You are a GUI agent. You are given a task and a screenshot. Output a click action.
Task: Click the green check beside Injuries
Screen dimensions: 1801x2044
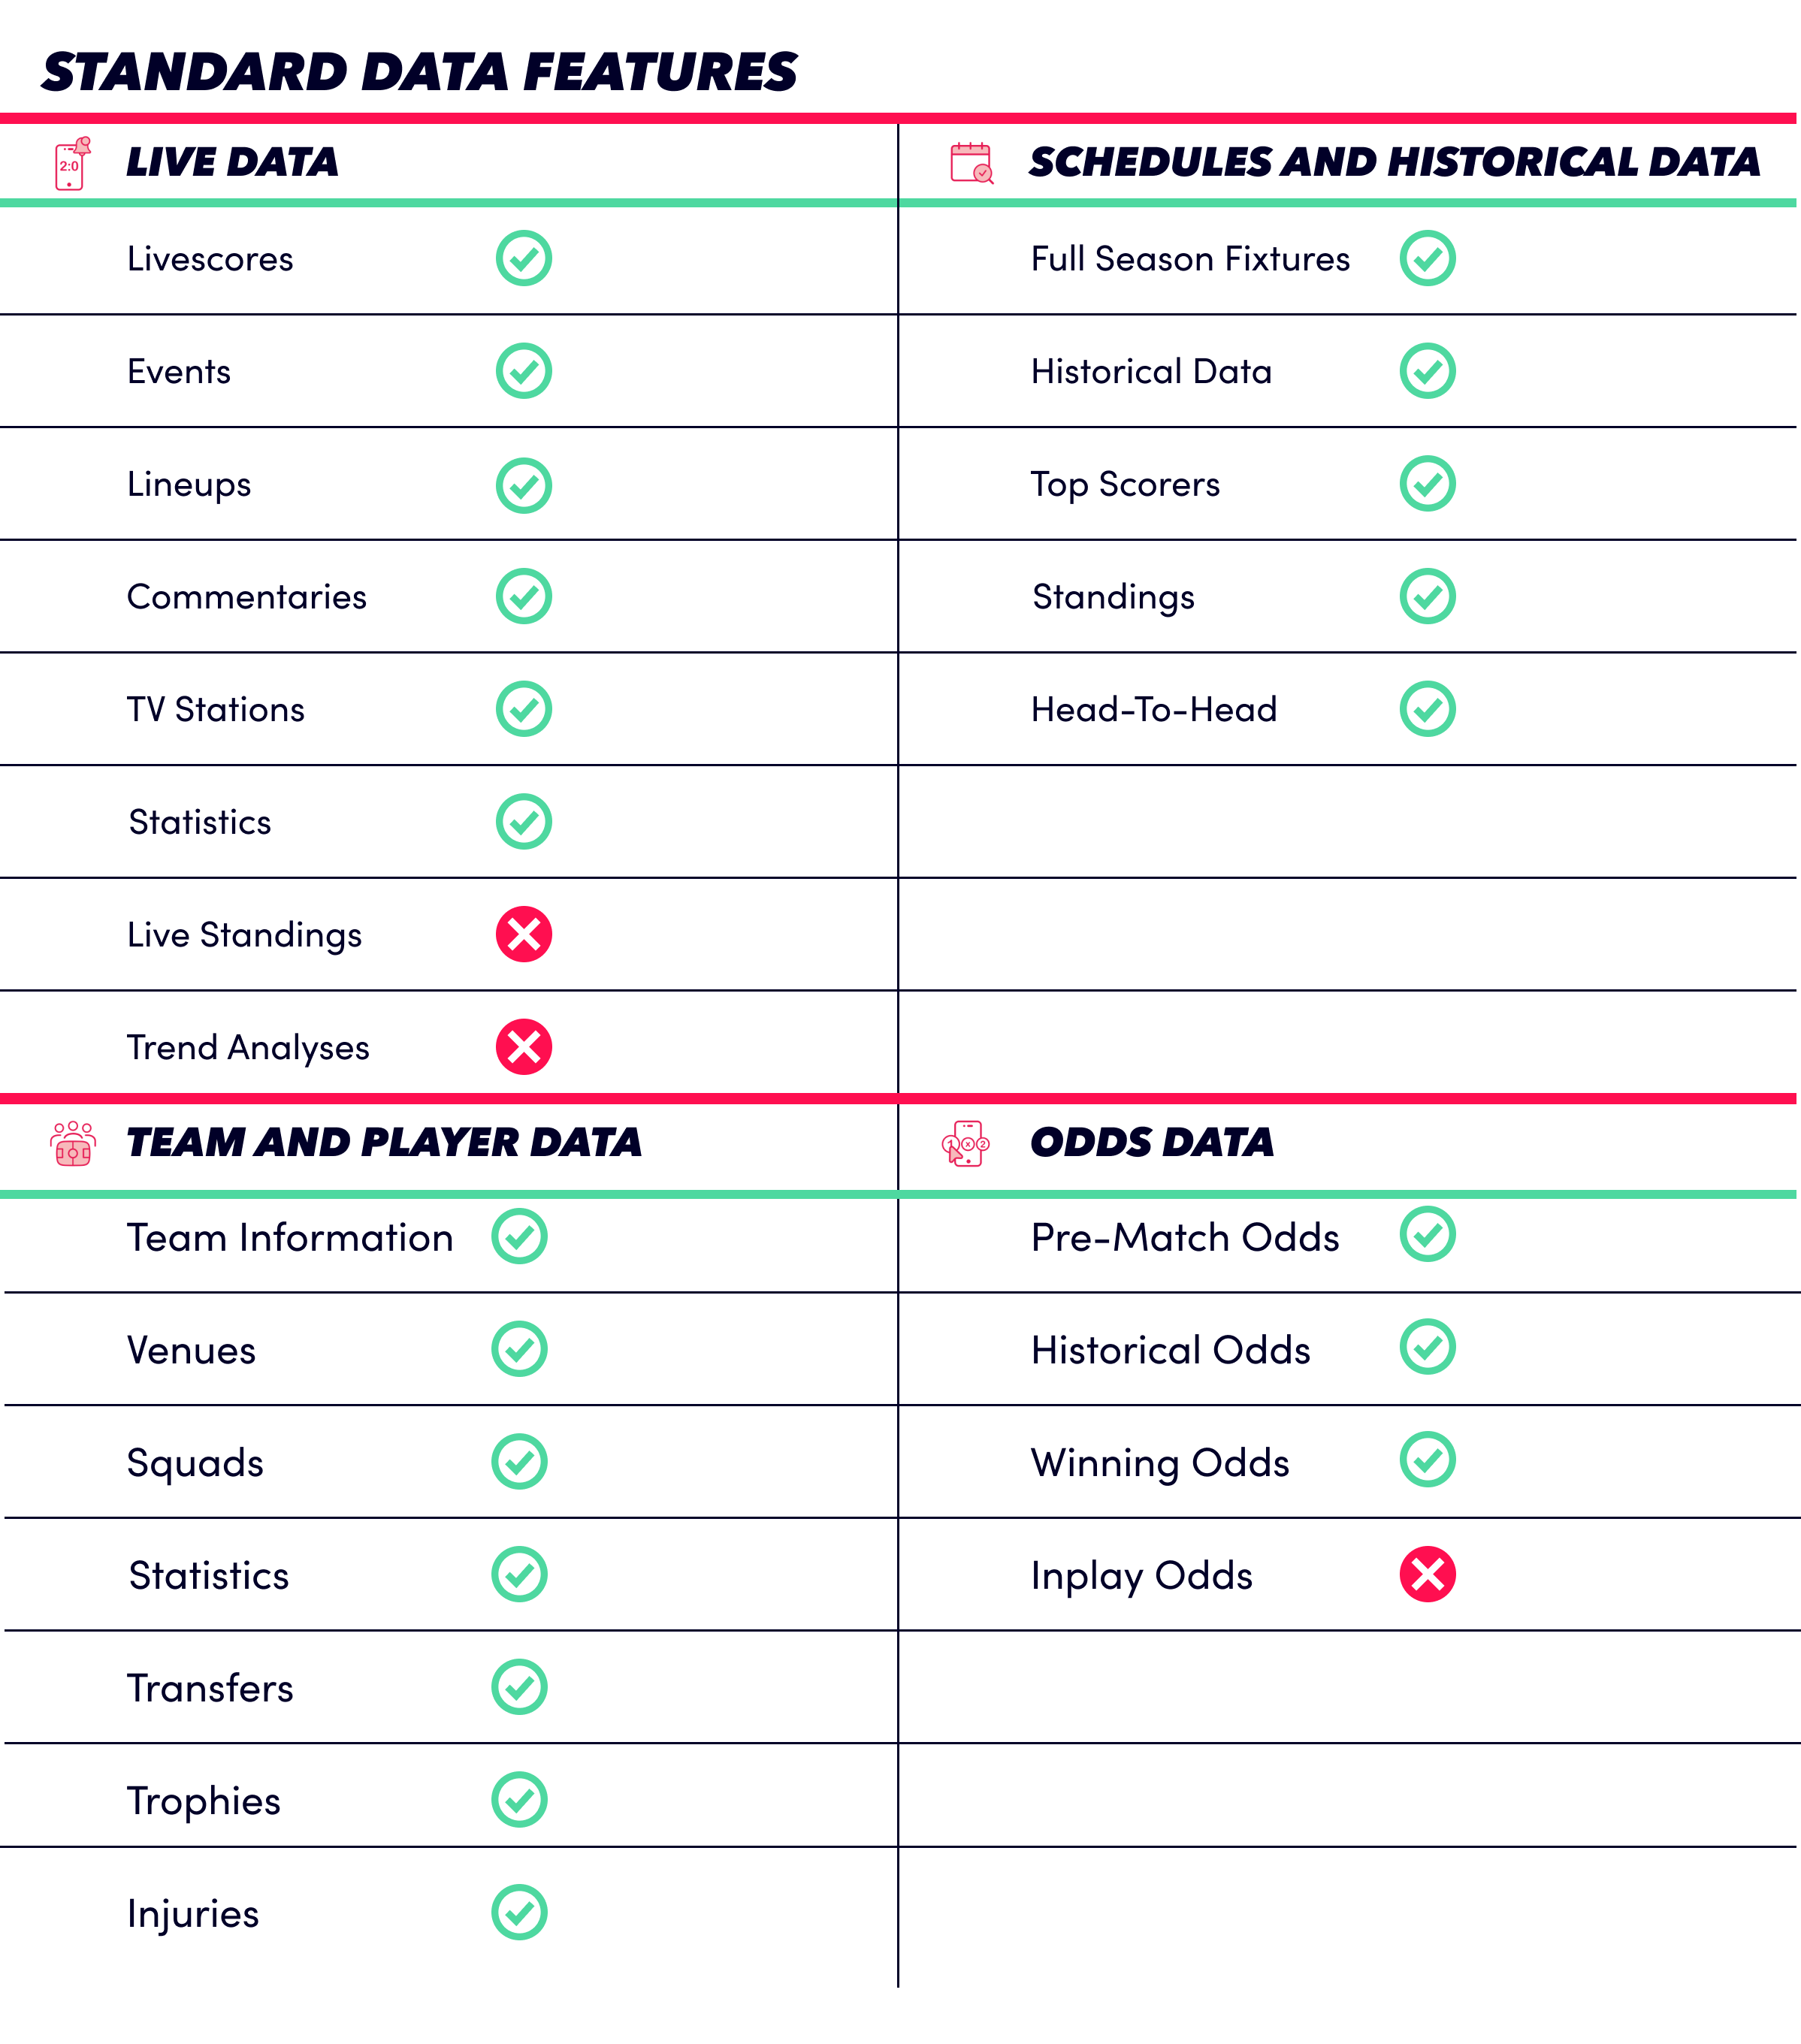pyautogui.click(x=519, y=1912)
